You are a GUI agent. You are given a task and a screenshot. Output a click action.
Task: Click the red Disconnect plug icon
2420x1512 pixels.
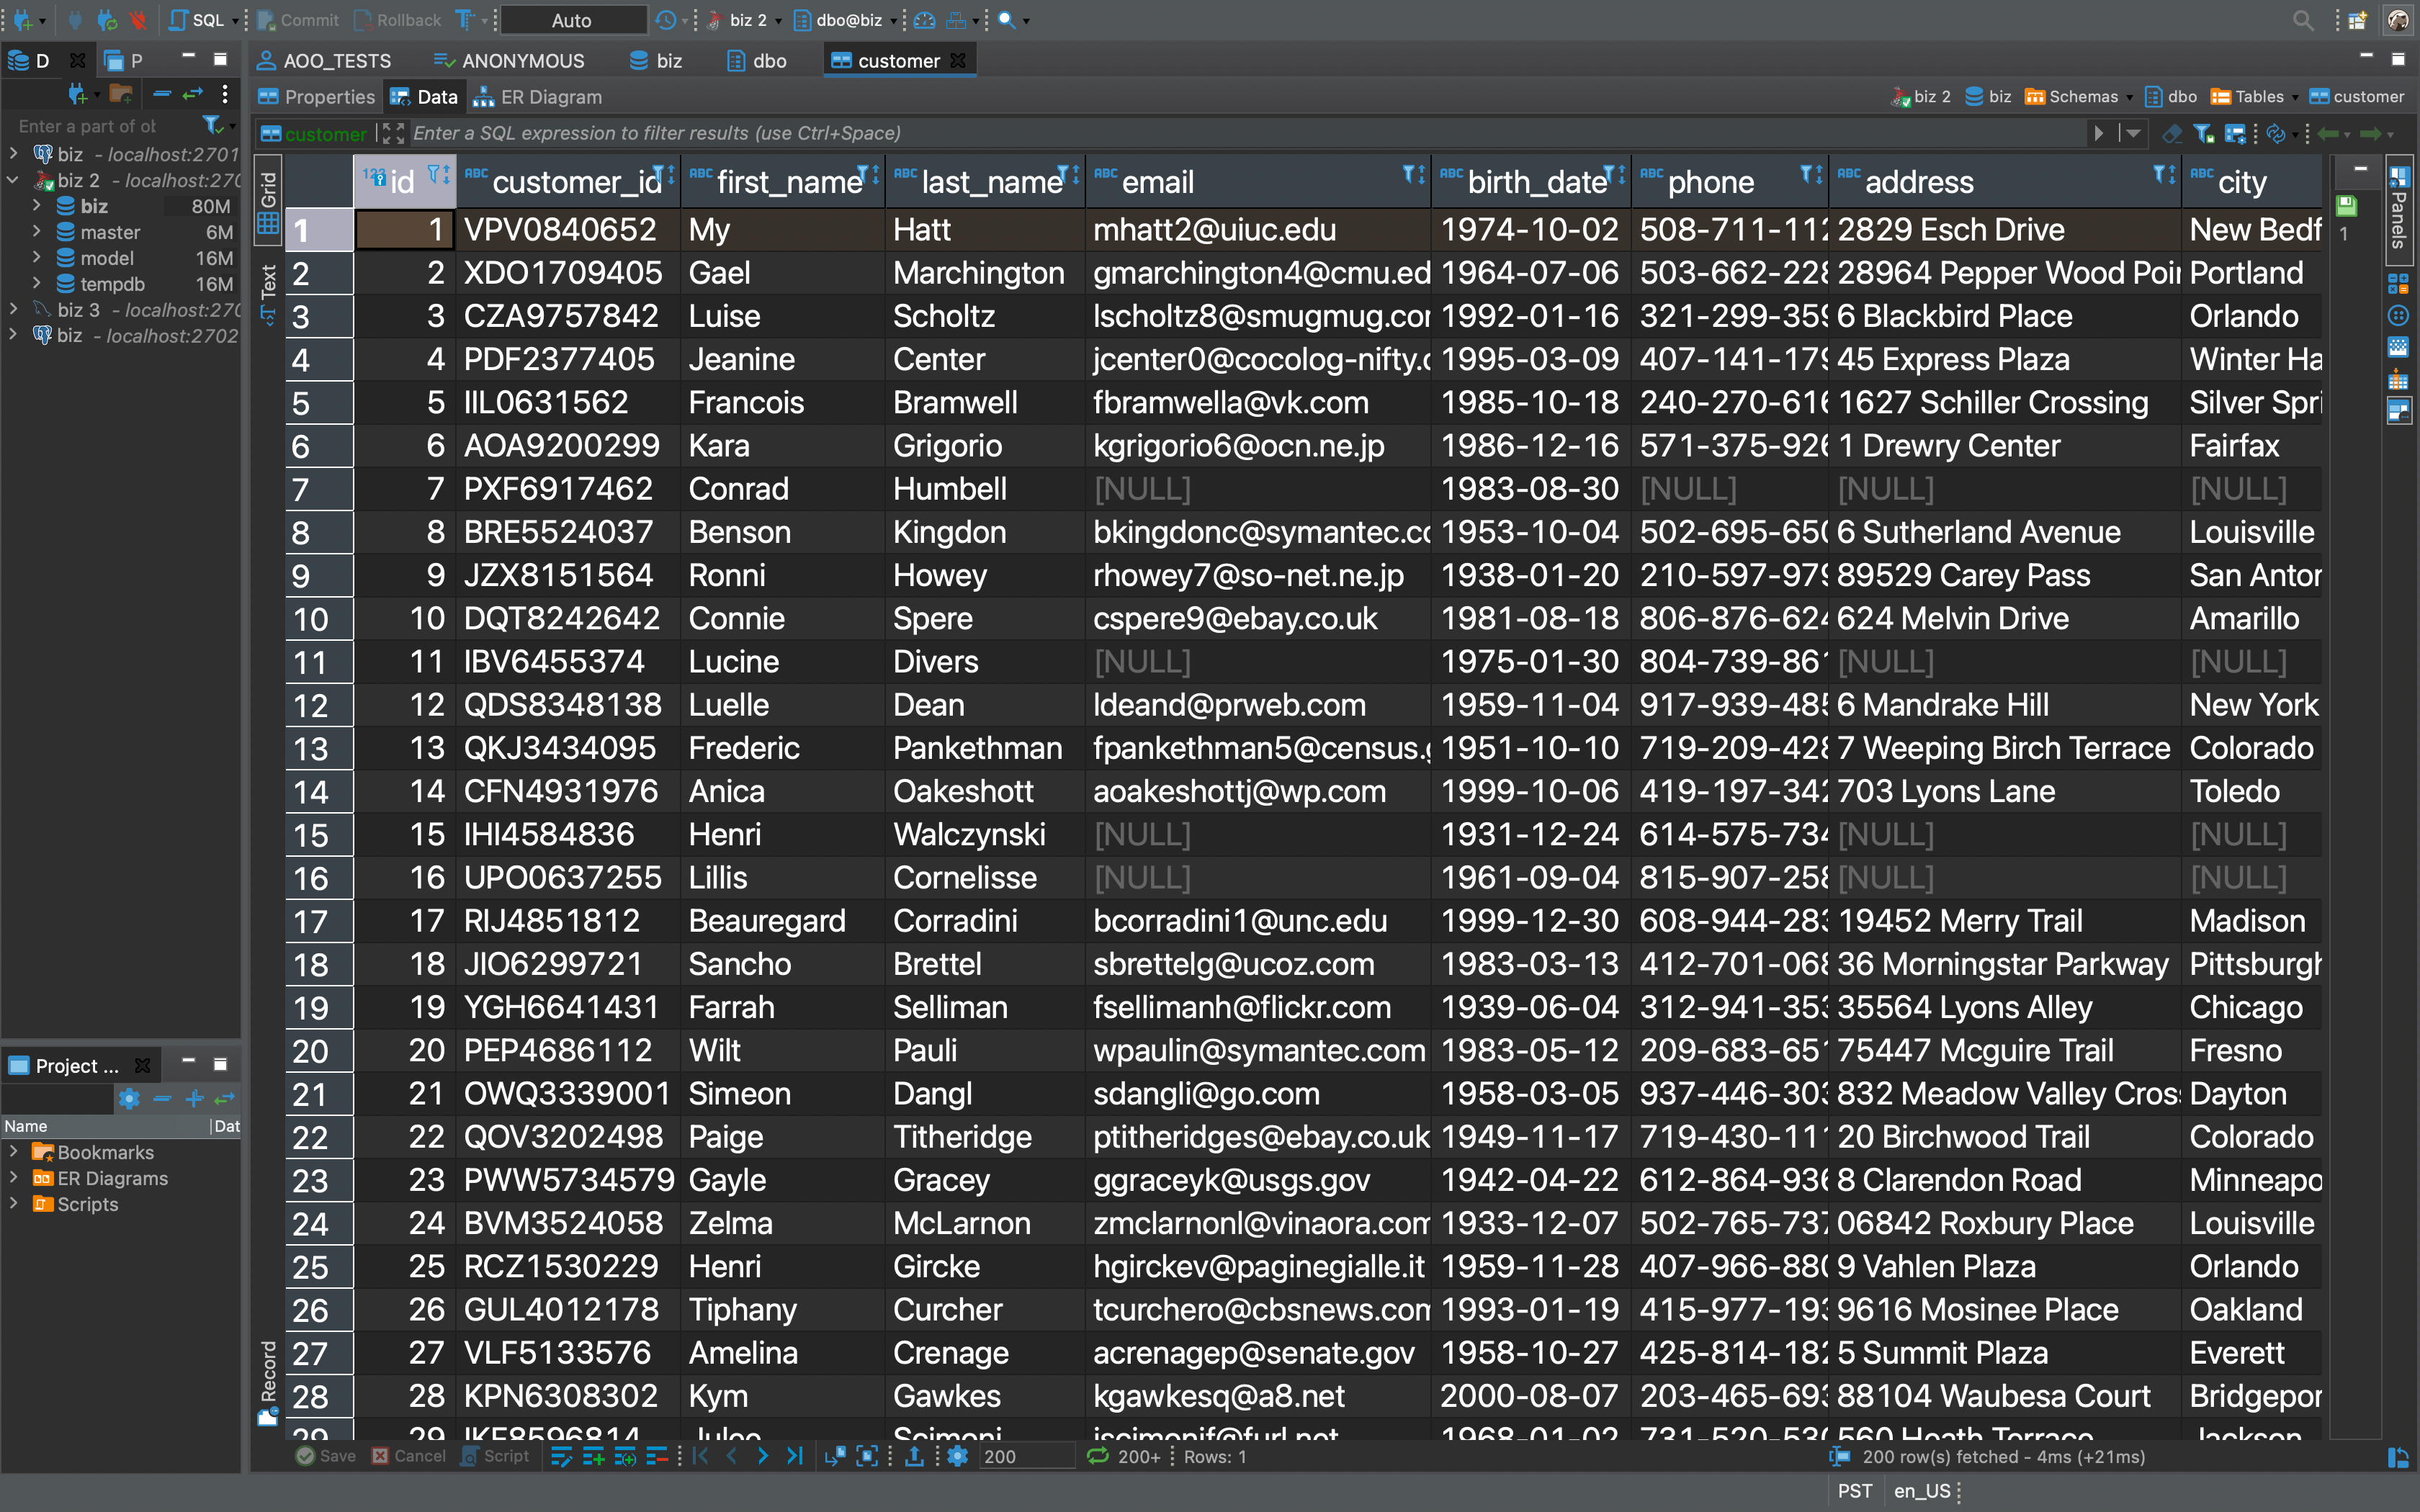[x=138, y=19]
